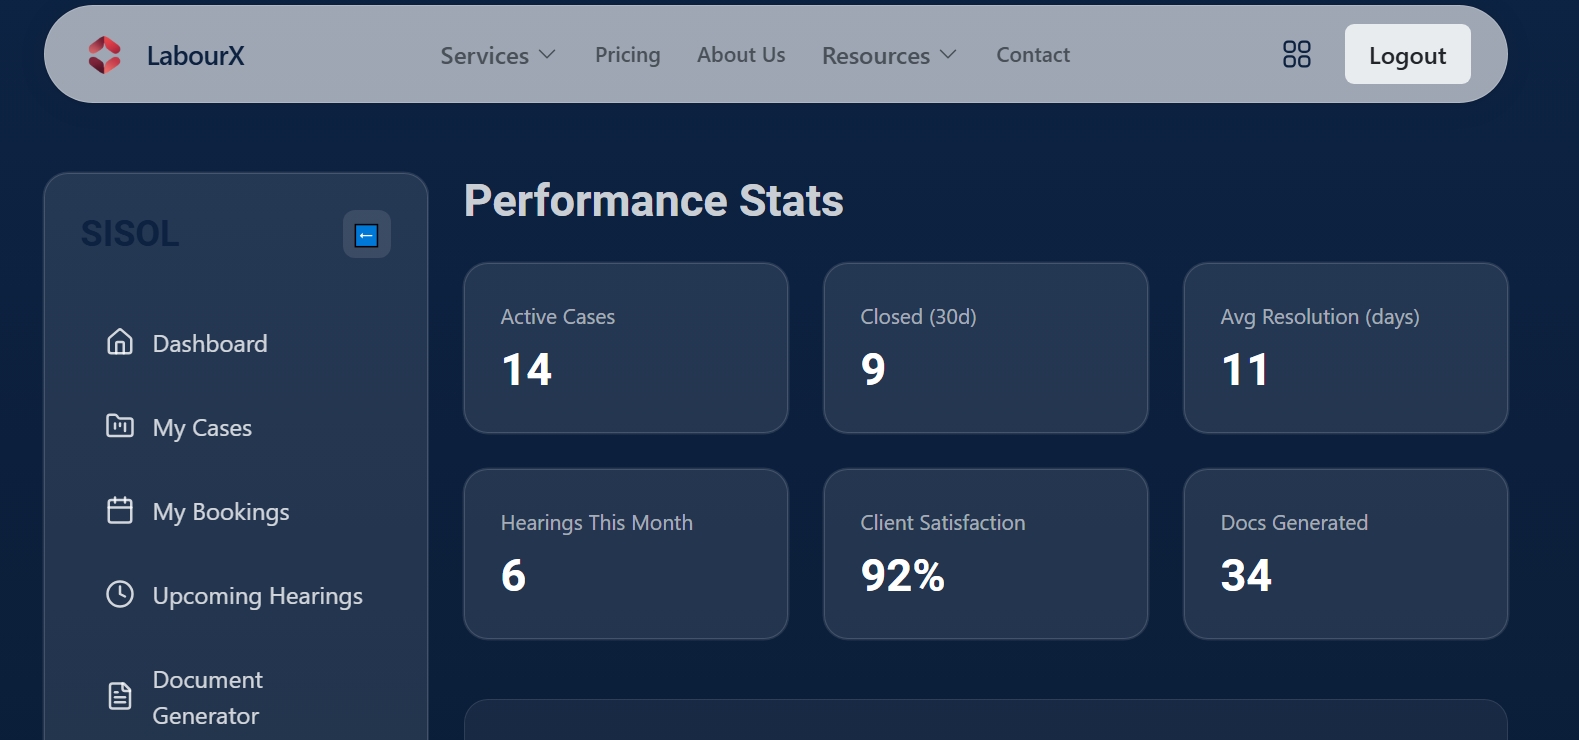Open the apps grid icon
The image size is (1579, 740).
pos(1296,54)
